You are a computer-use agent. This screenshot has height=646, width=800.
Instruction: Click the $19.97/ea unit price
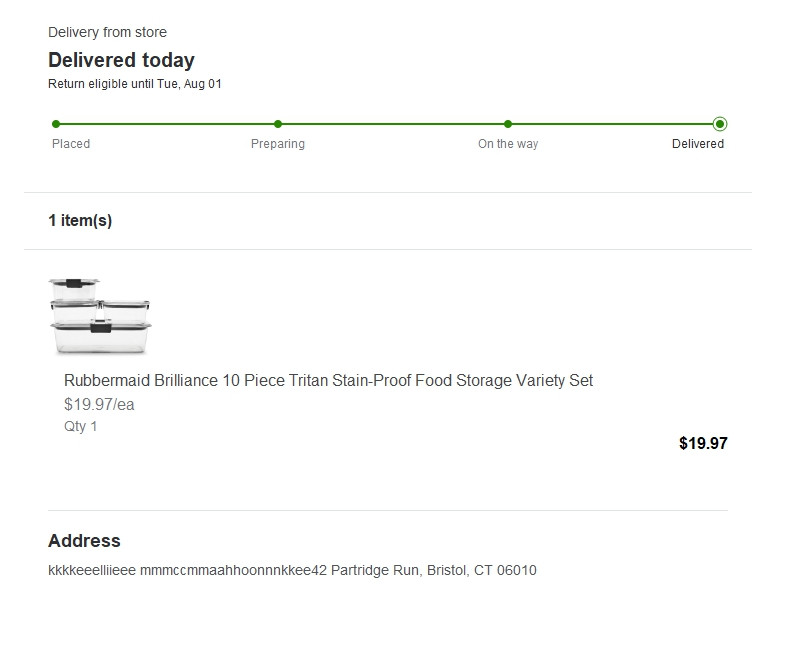click(99, 405)
